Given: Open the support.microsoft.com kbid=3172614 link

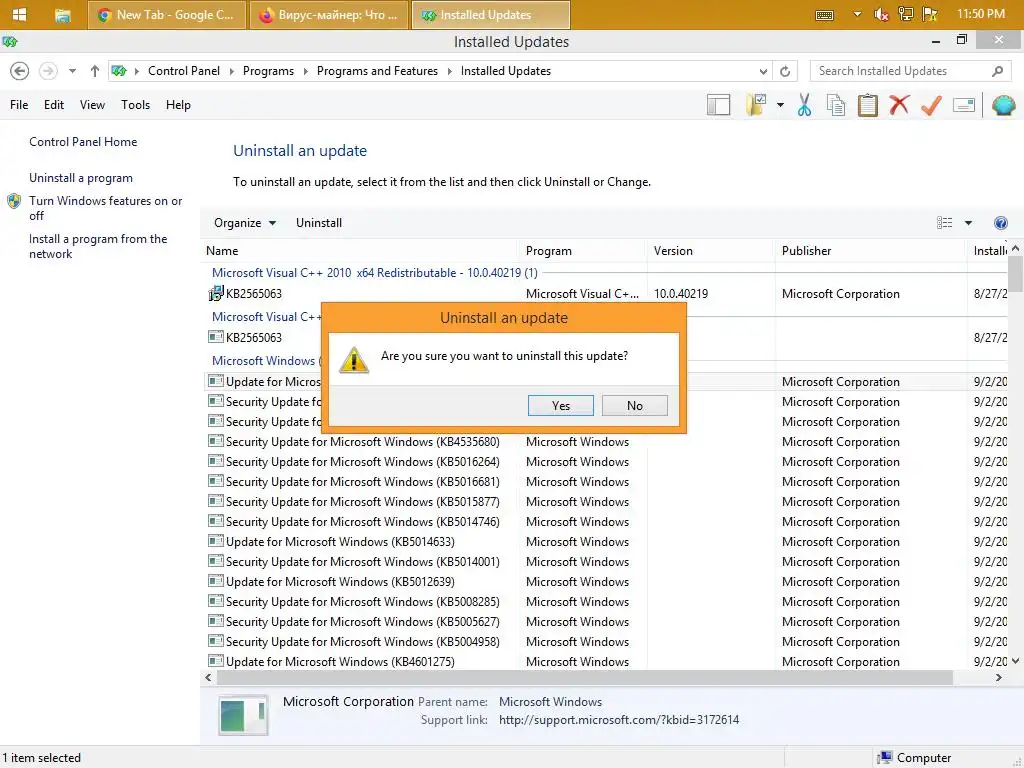Looking at the screenshot, I should click(619, 720).
